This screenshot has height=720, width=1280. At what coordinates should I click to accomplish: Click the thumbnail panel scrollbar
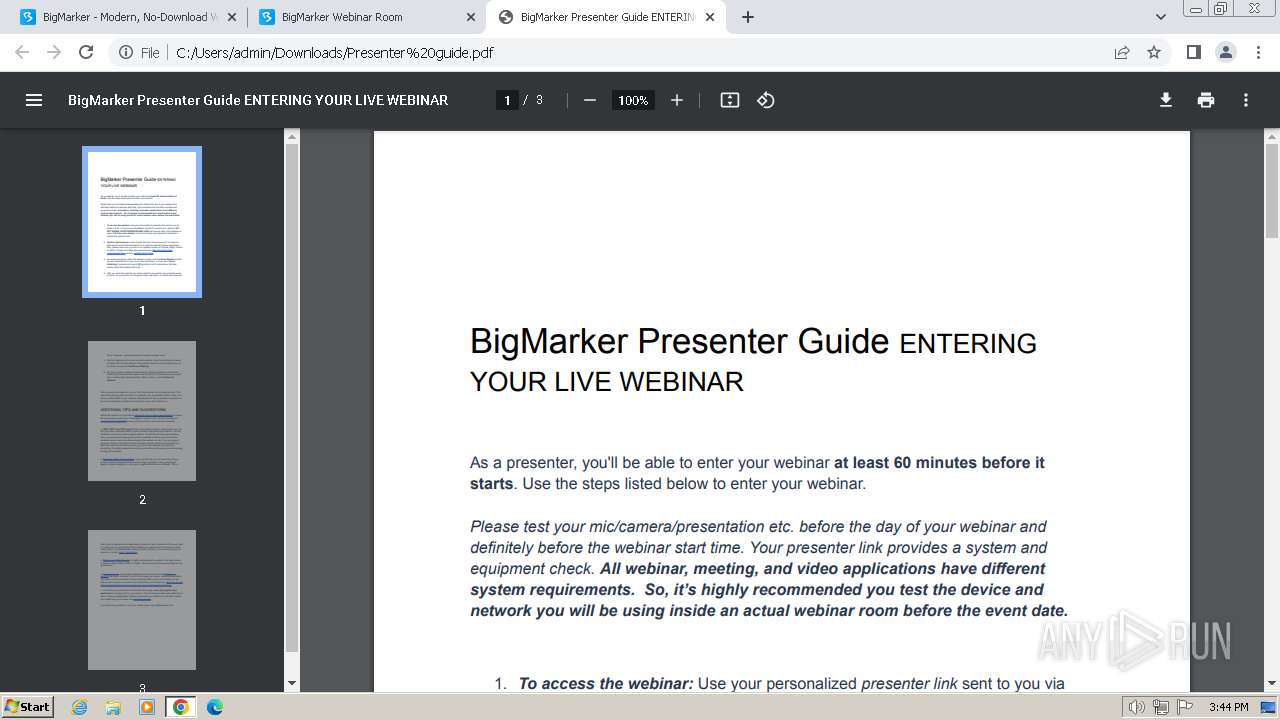click(x=292, y=398)
